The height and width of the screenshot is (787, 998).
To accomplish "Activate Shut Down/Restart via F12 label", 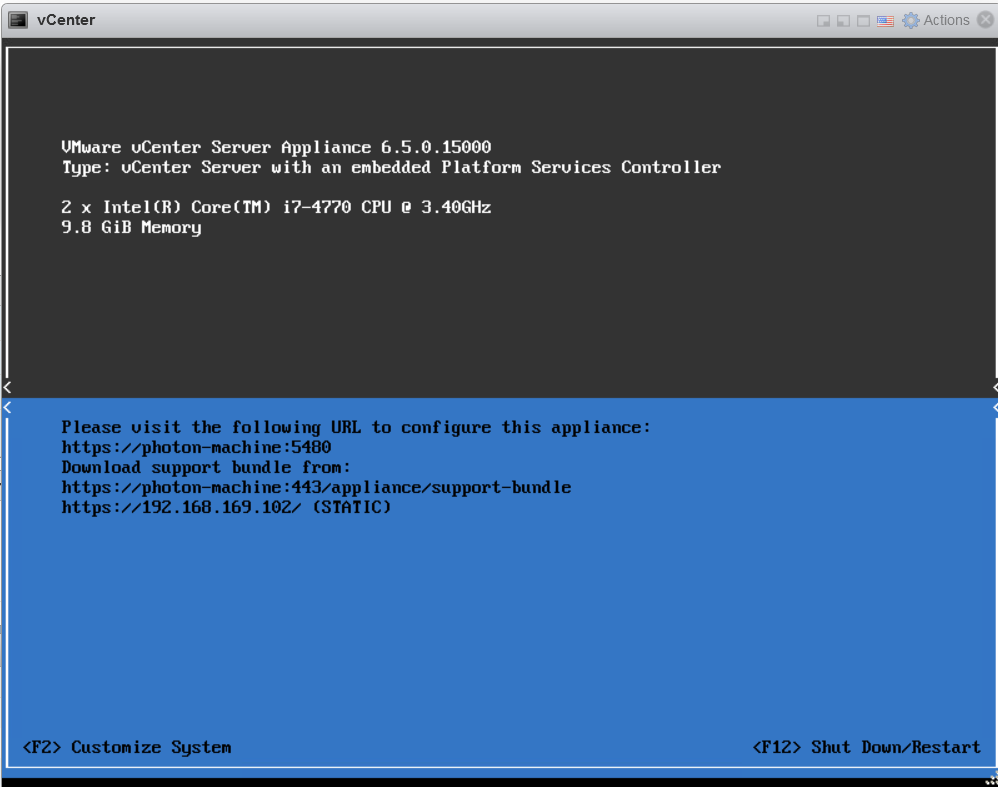I will pos(867,747).
